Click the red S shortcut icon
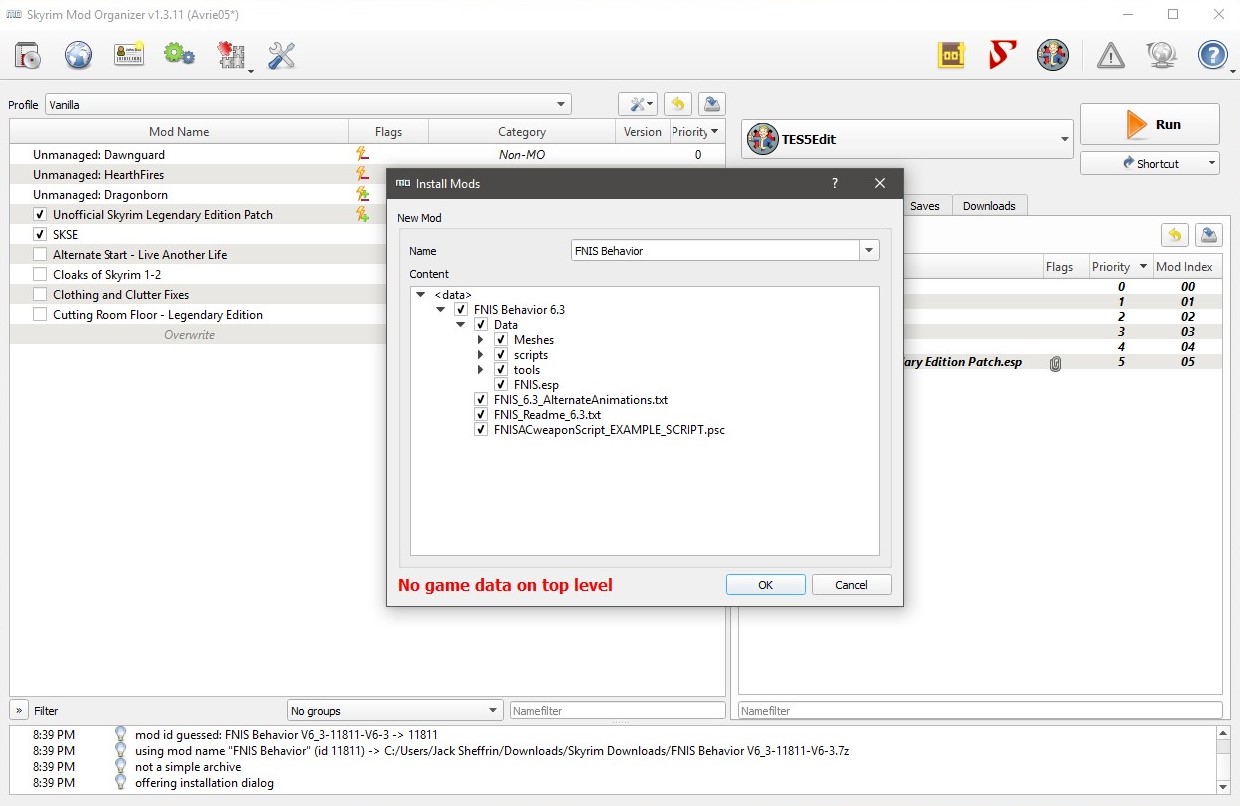 [x=1002, y=55]
